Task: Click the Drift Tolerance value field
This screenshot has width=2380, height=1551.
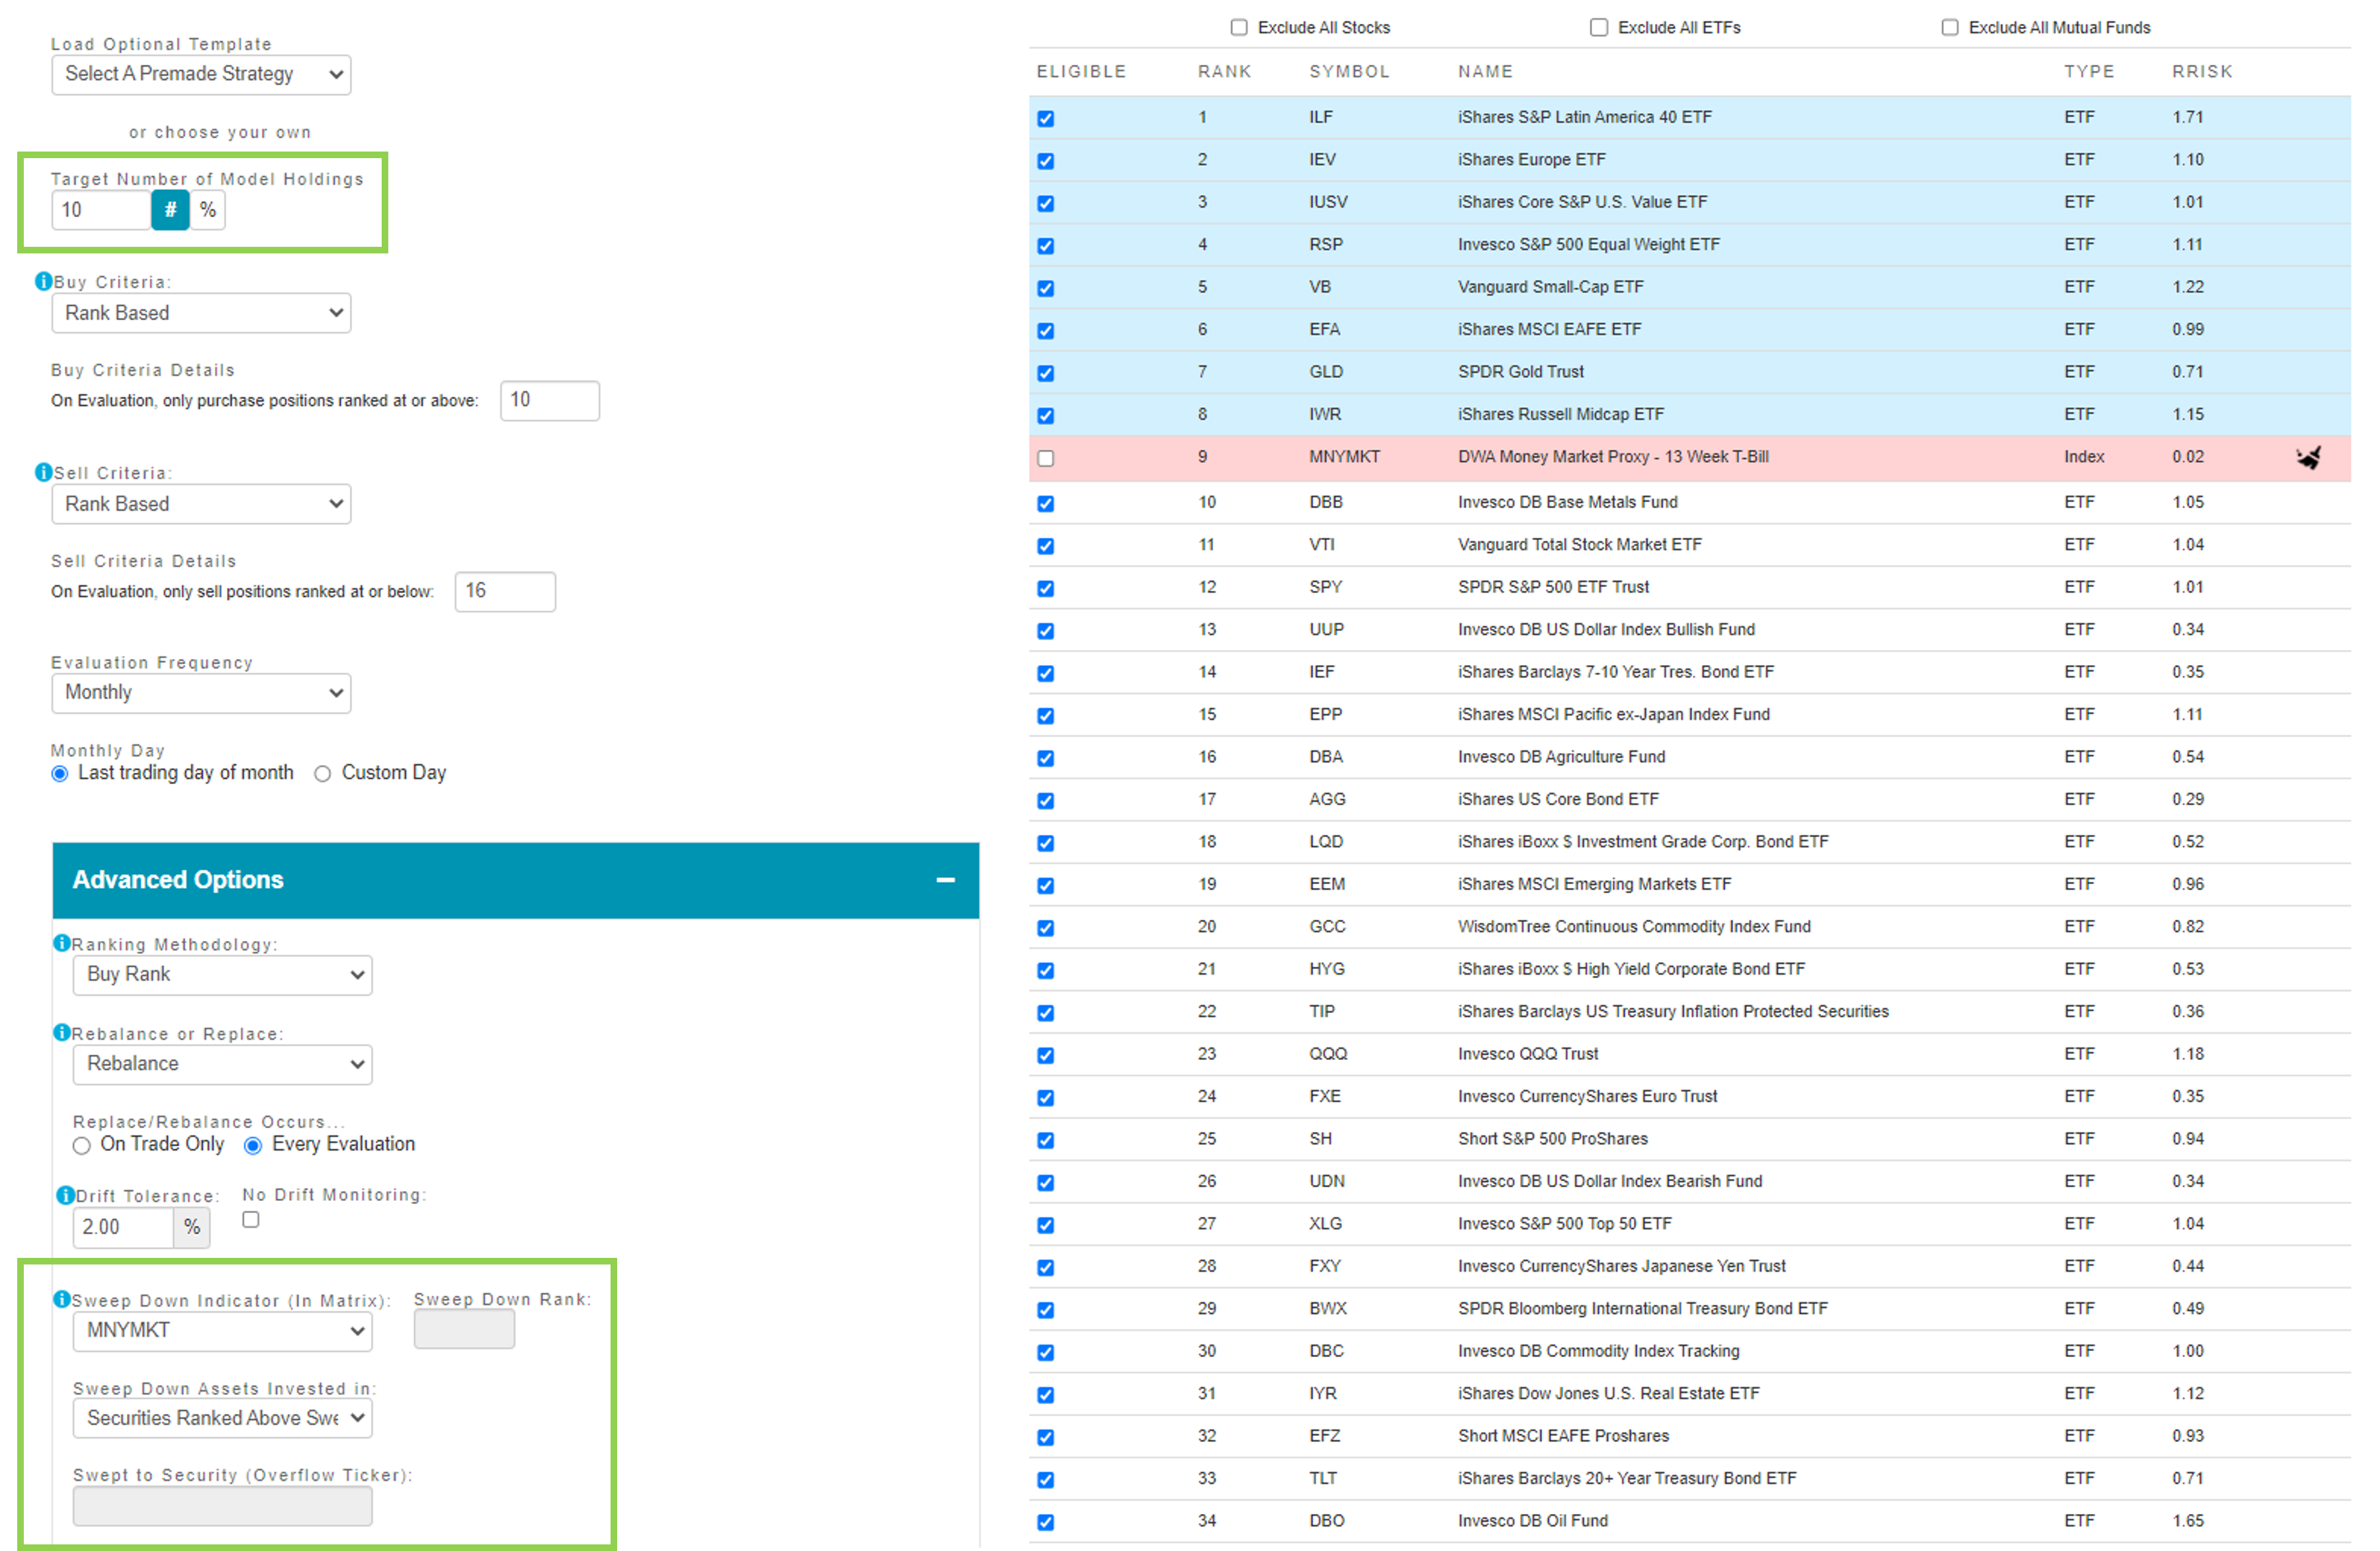Action: click(123, 1227)
